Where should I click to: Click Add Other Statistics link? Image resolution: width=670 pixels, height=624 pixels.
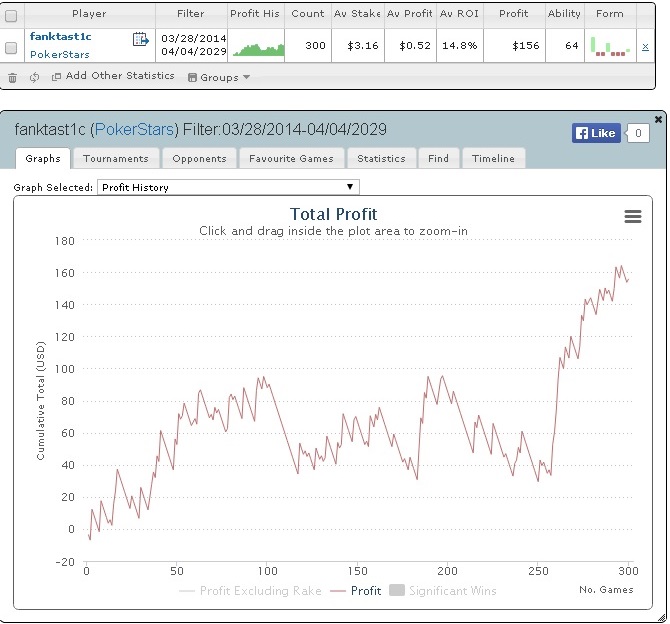pos(112,77)
